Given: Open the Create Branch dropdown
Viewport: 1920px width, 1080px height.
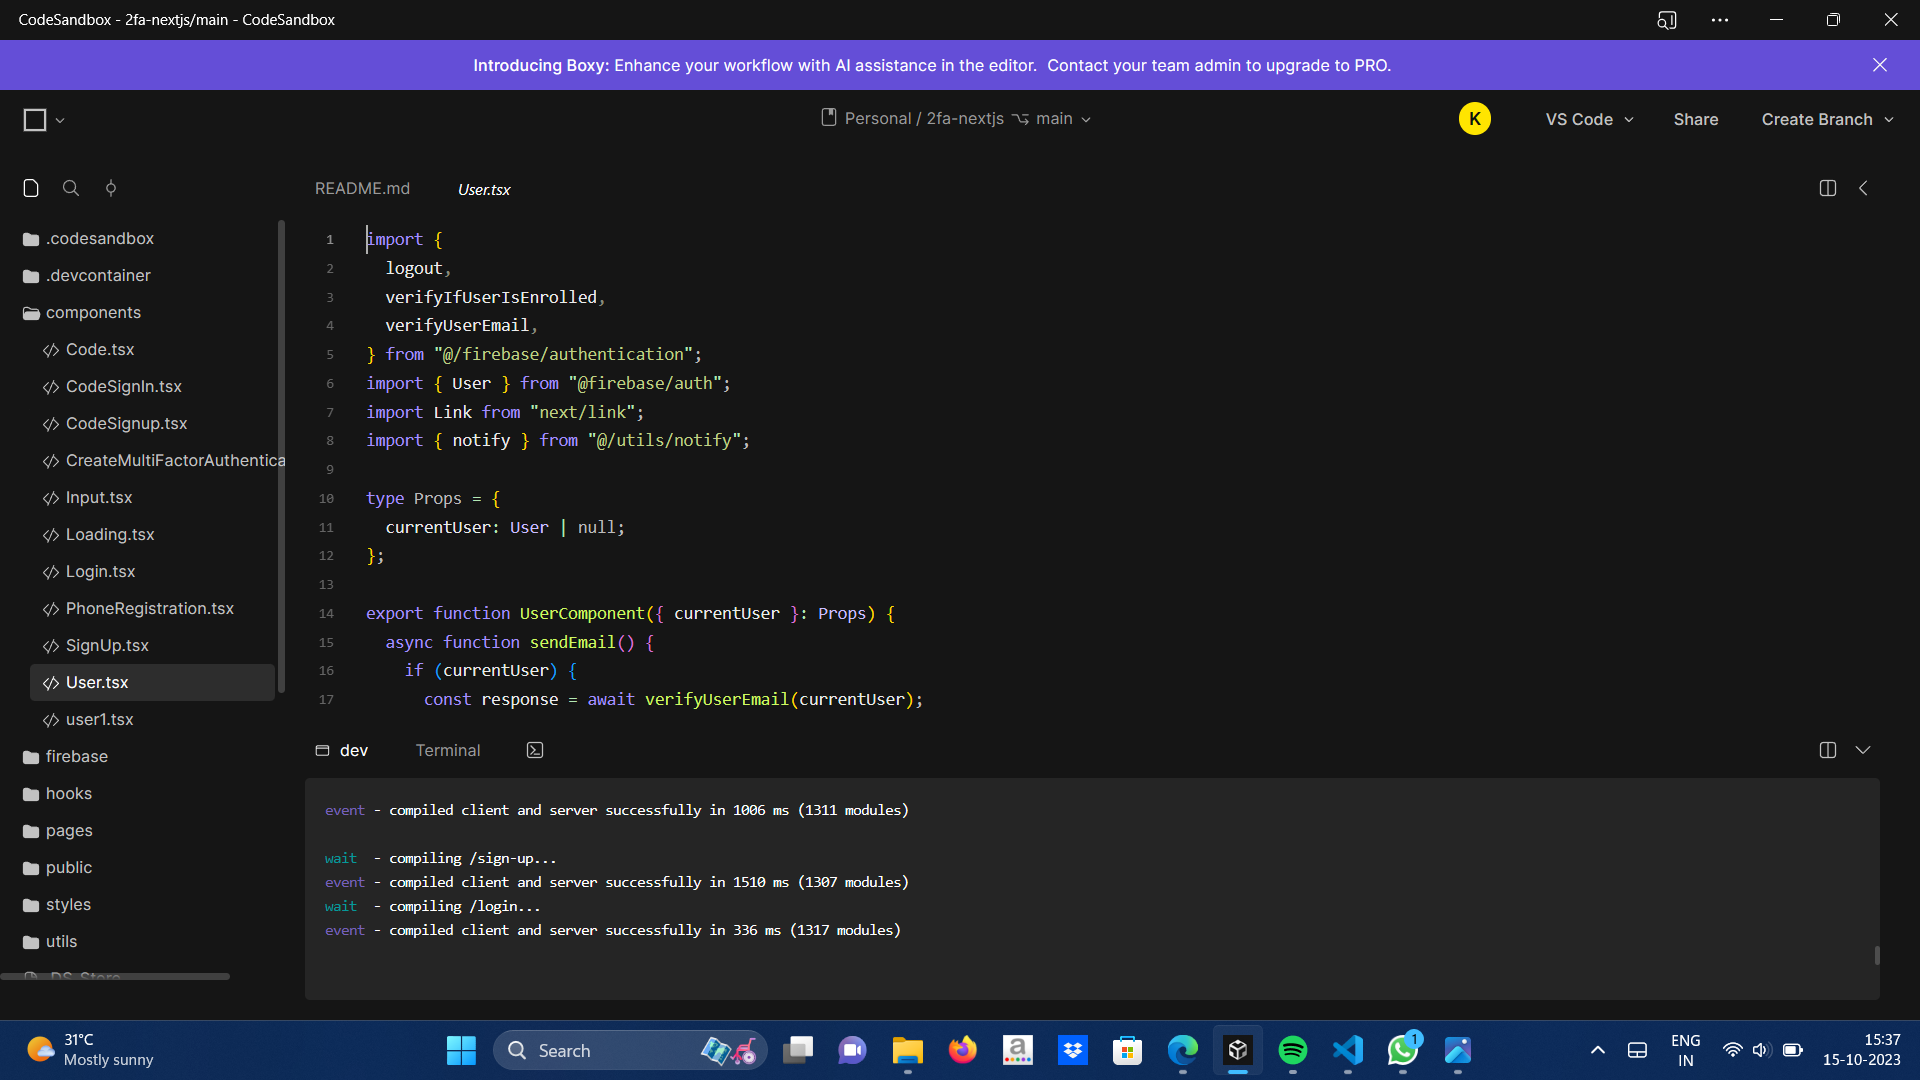Looking at the screenshot, I should (1827, 119).
